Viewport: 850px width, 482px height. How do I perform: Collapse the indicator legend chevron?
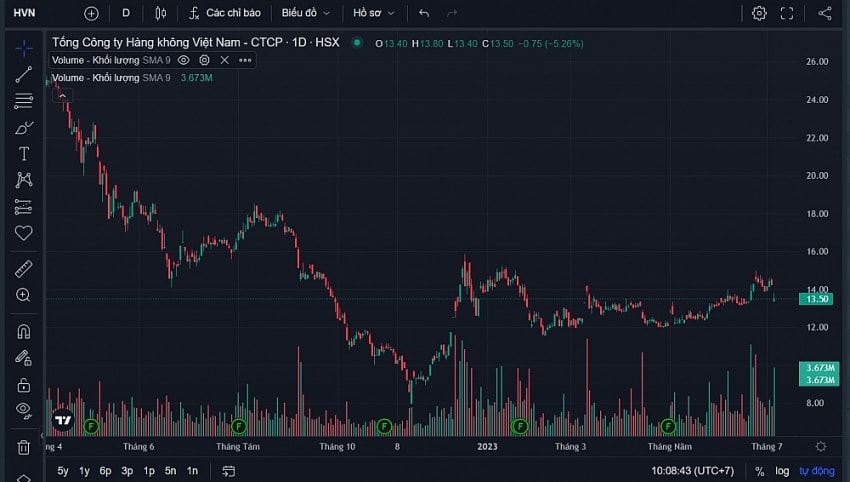pos(62,96)
